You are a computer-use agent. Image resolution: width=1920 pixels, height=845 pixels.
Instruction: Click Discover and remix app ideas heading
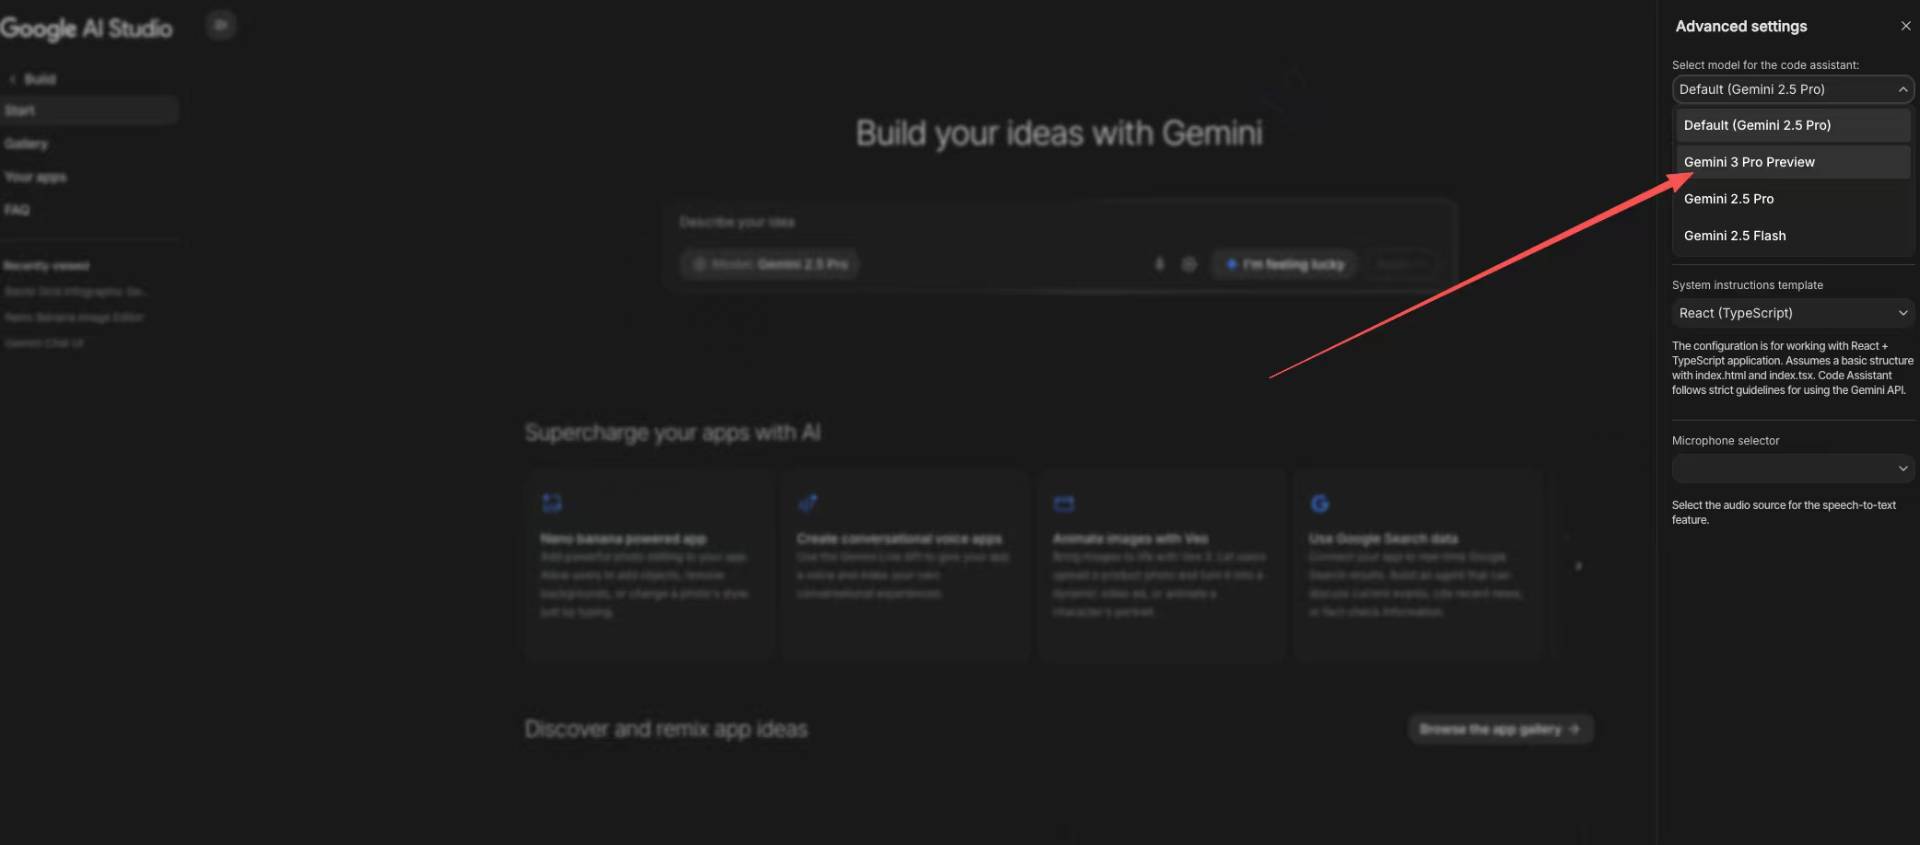click(x=666, y=729)
